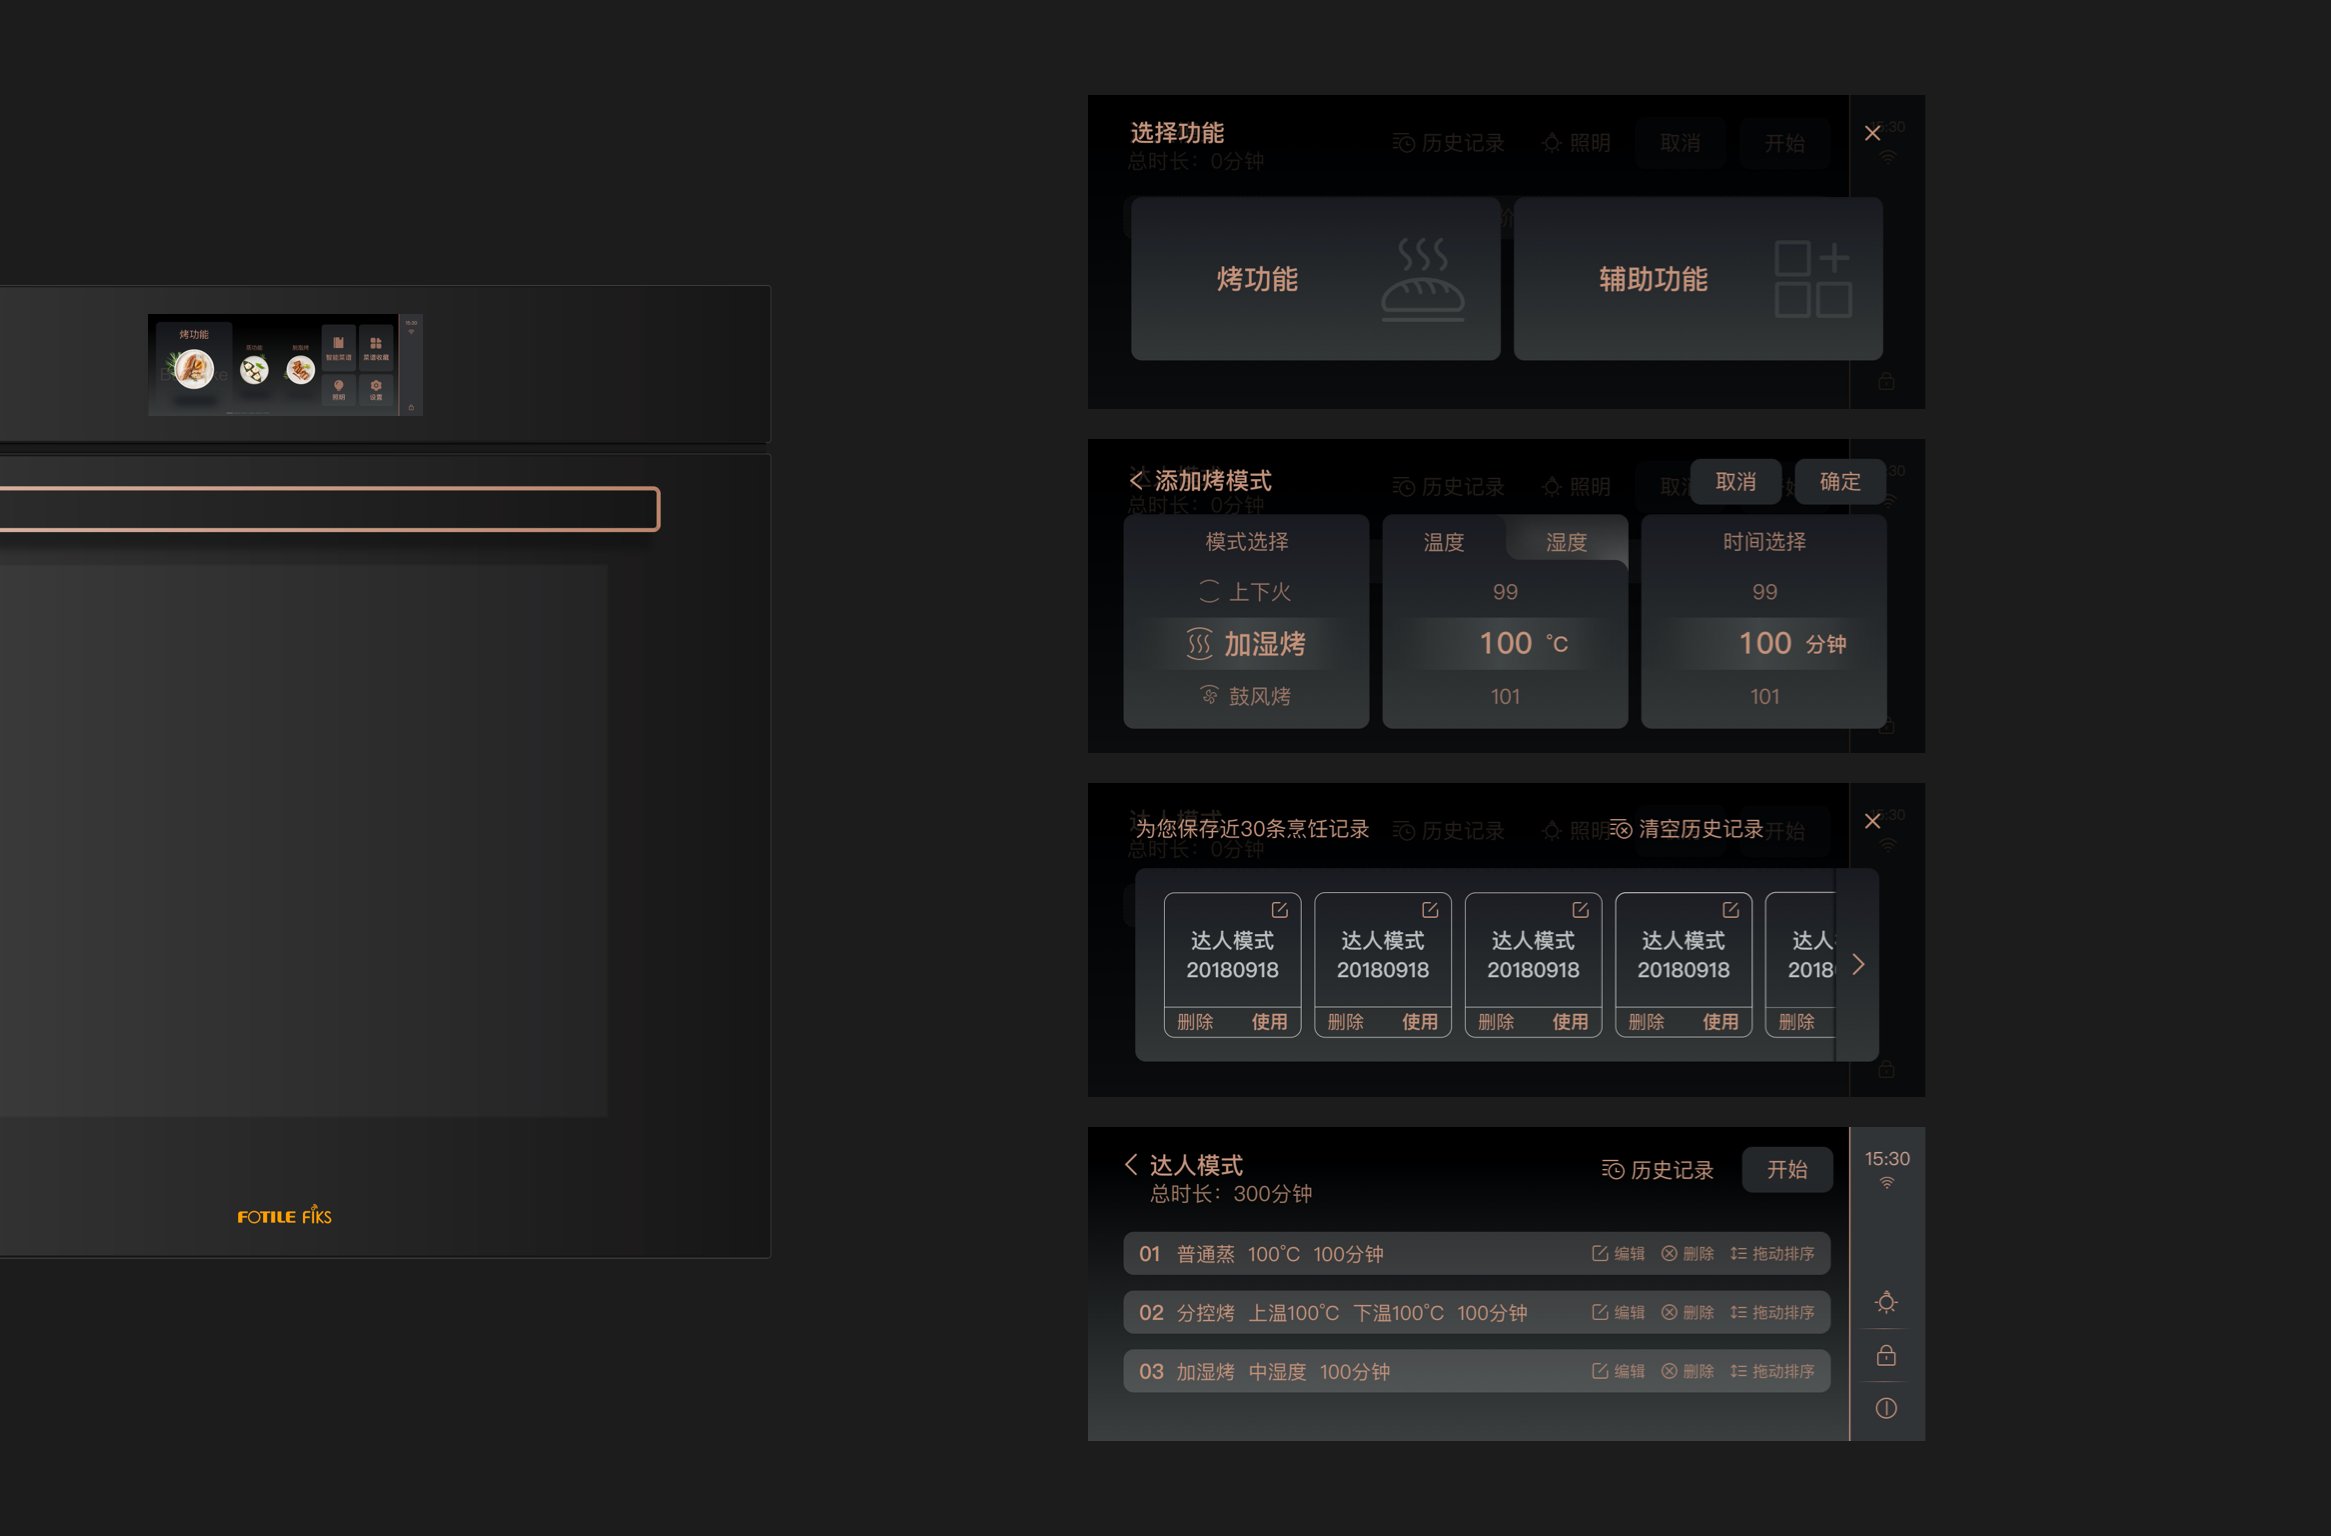Click the back arrow on 达人模式 screen
The width and height of the screenshot is (2331, 1536).
tap(1130, 1164)
